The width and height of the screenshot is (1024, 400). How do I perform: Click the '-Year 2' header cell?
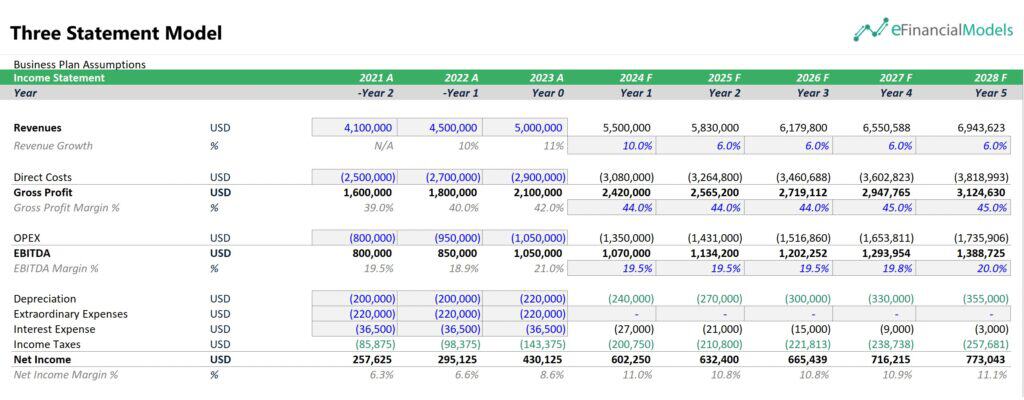[x=375, y=93]
